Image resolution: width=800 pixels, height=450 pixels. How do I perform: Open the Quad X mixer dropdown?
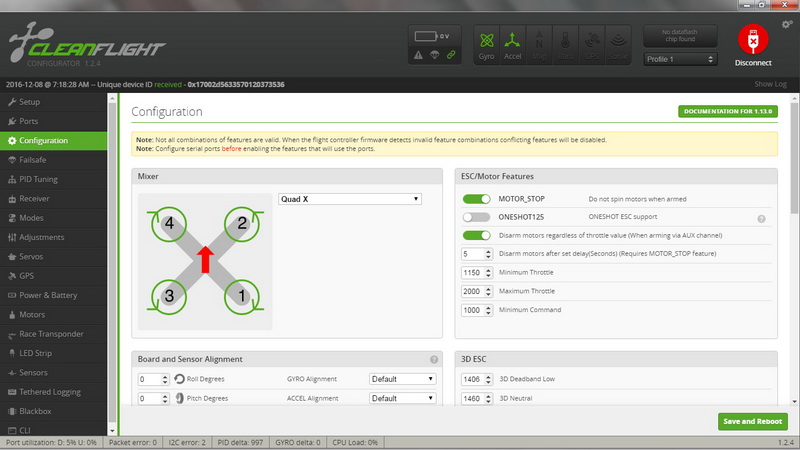click(x=350, y=199)
